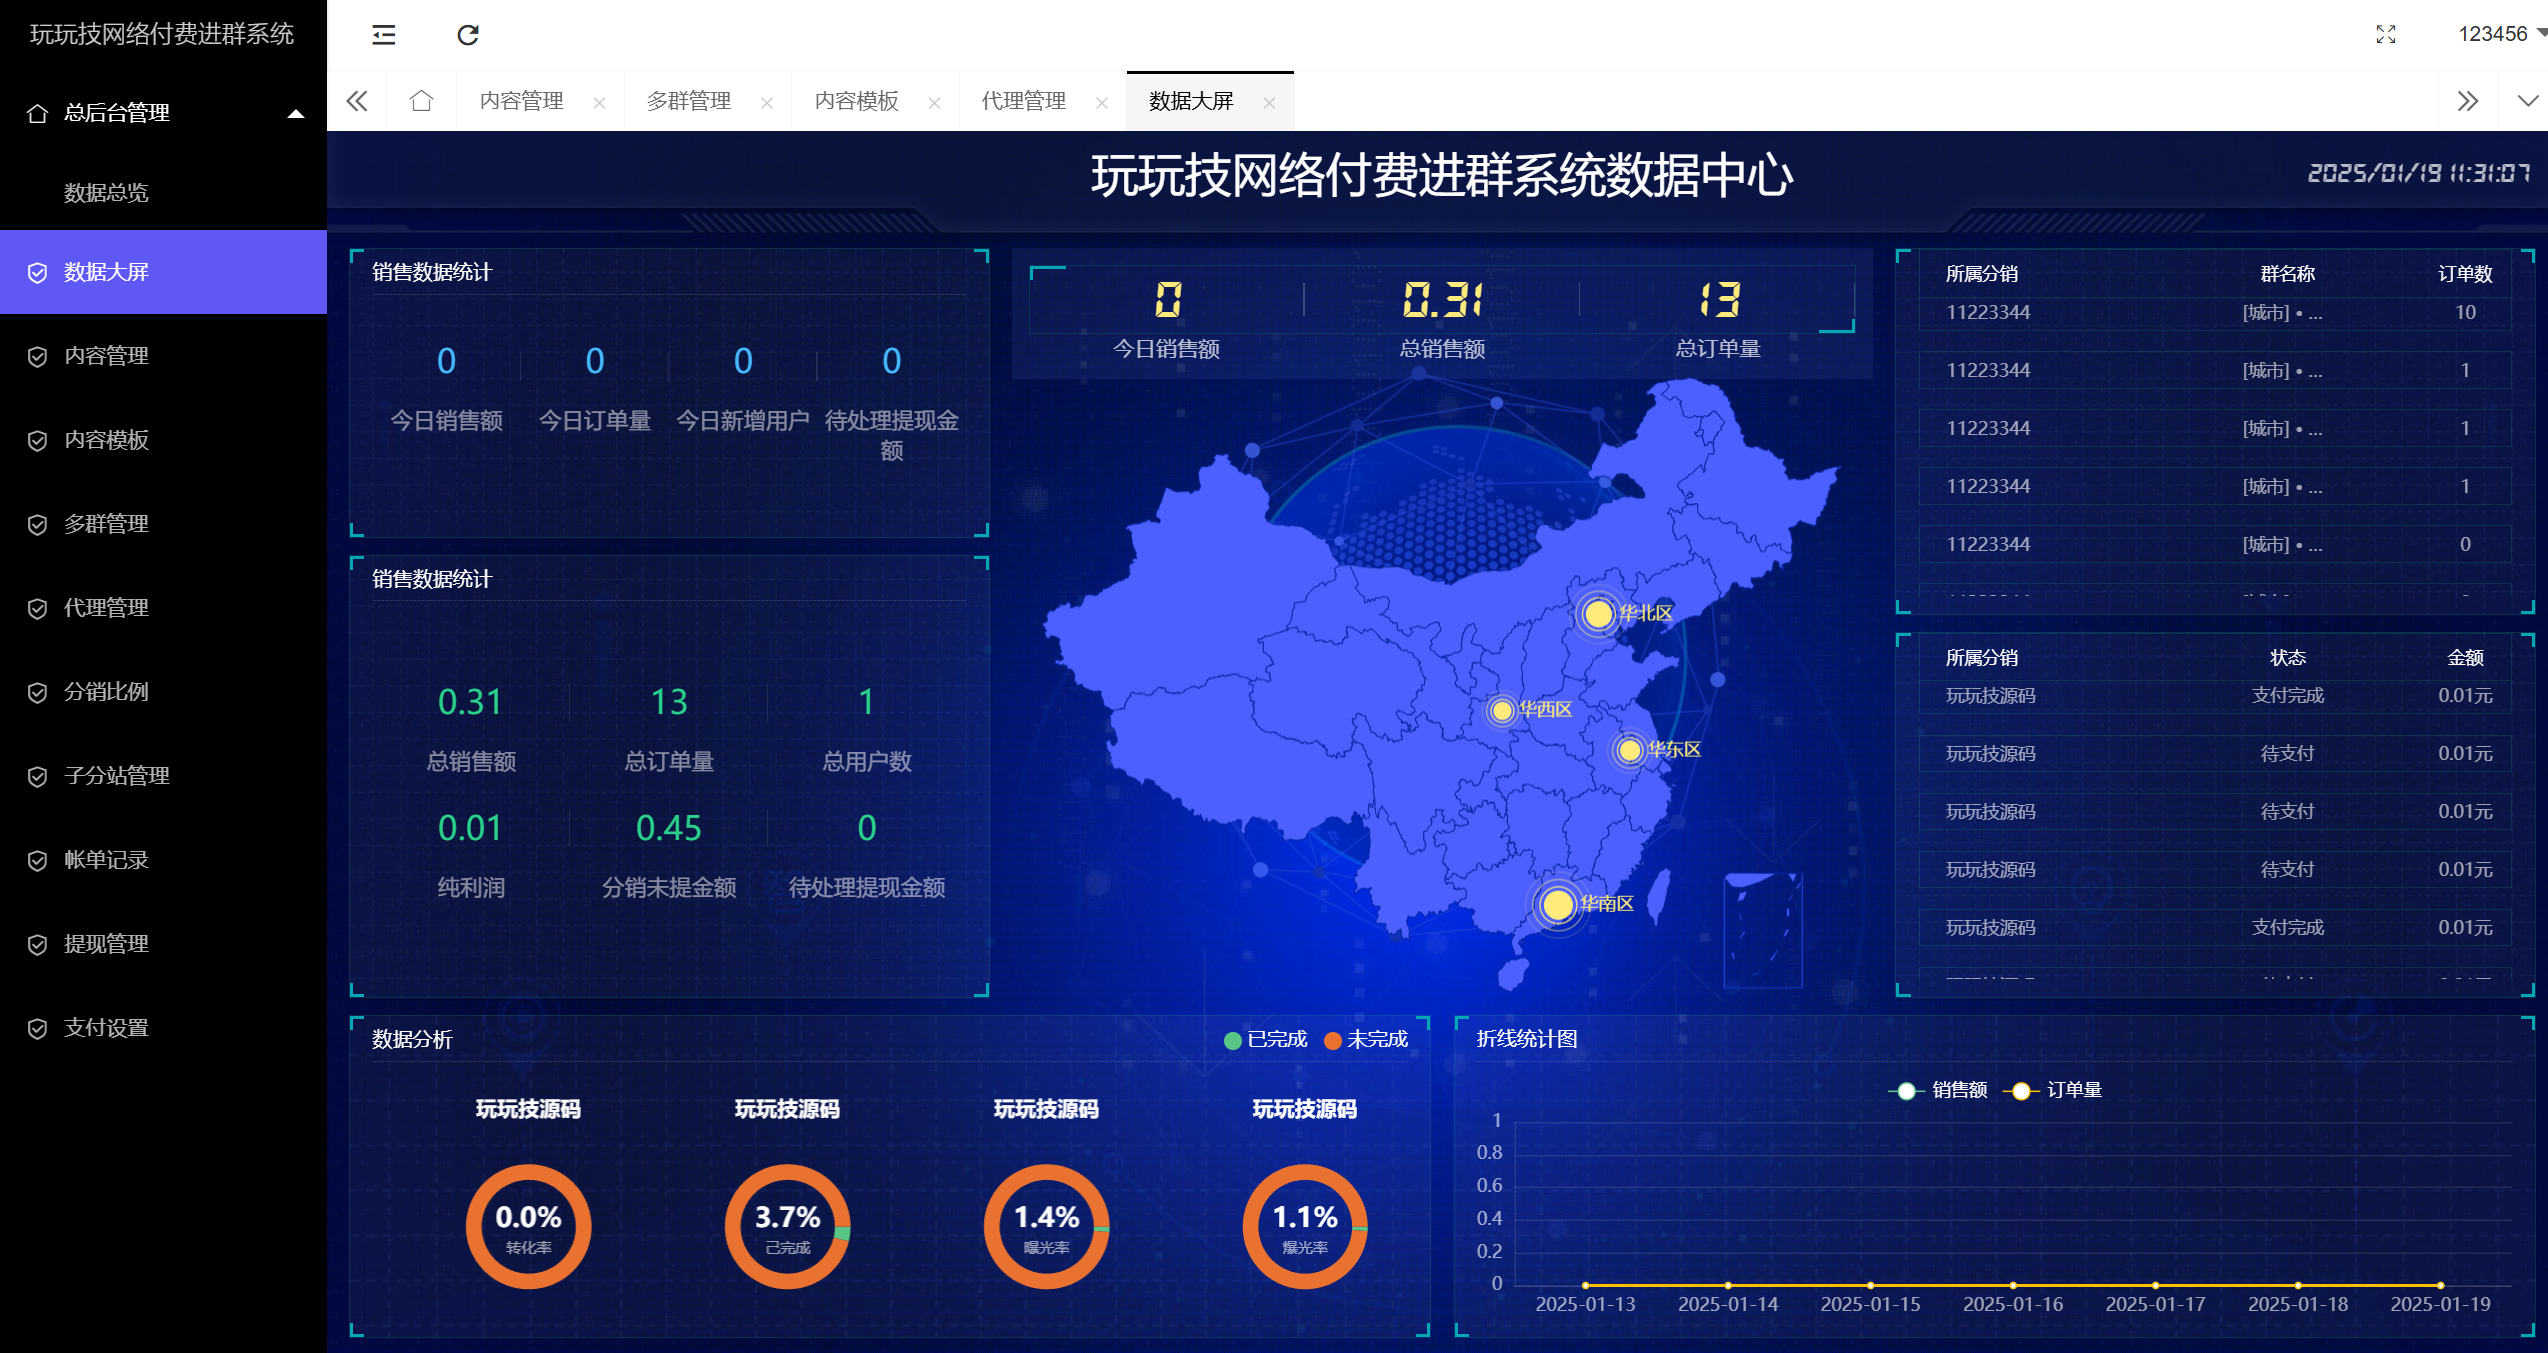
Task: Click the 华北区 map marker
Action: [1598, 614]
